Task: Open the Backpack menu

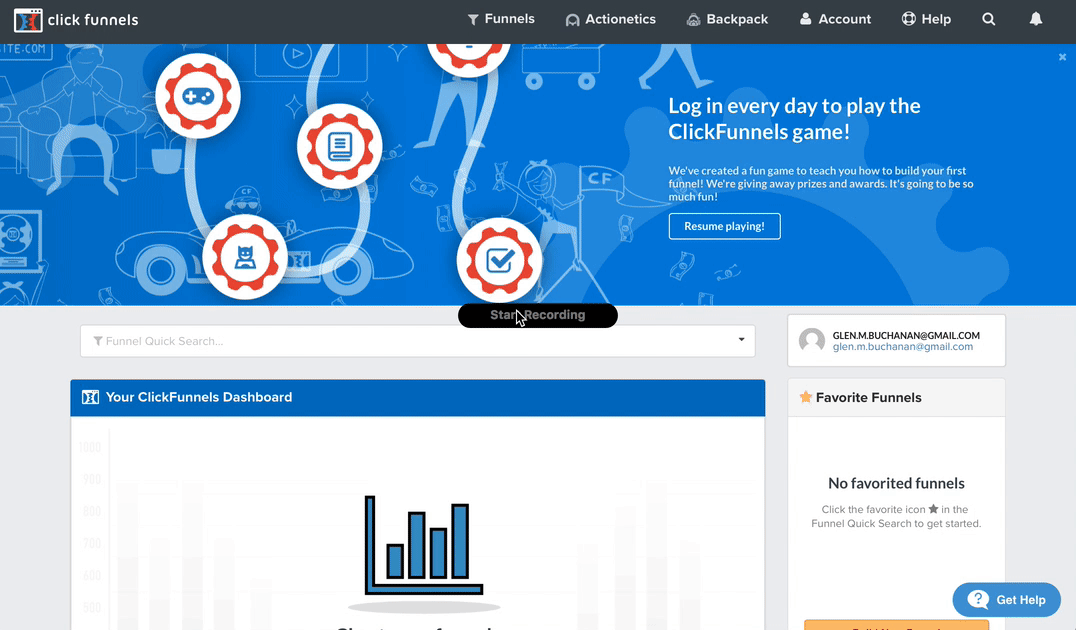Action: point(727,19)
